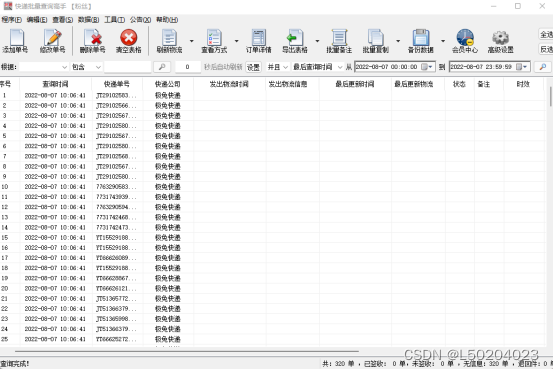
Task: Expand the 批量复制 dropdown arrow
Action: 398,41
